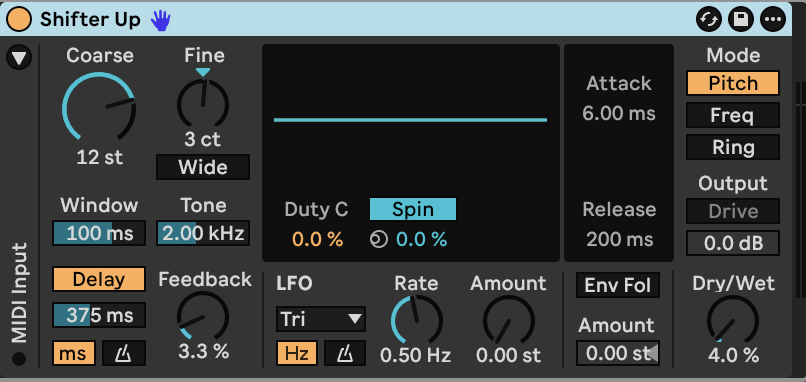The height and width of the screenshot is (382, 806).
Task: Open the LFO waveform Tri dropdown
Action: [x=321, y=319]
